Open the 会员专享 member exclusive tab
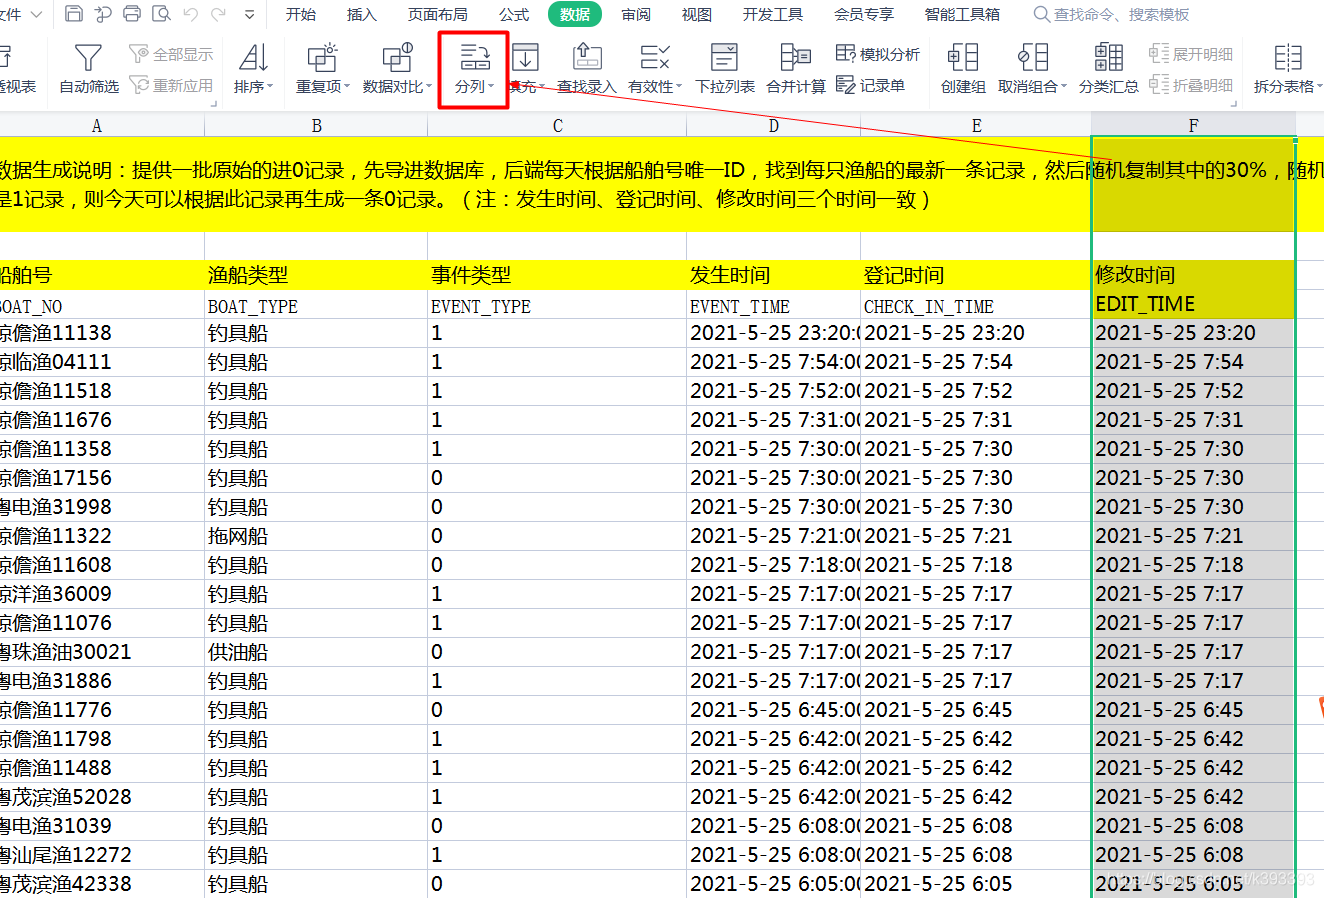This screenshot has width=1324, height=898. click(863, 14)
